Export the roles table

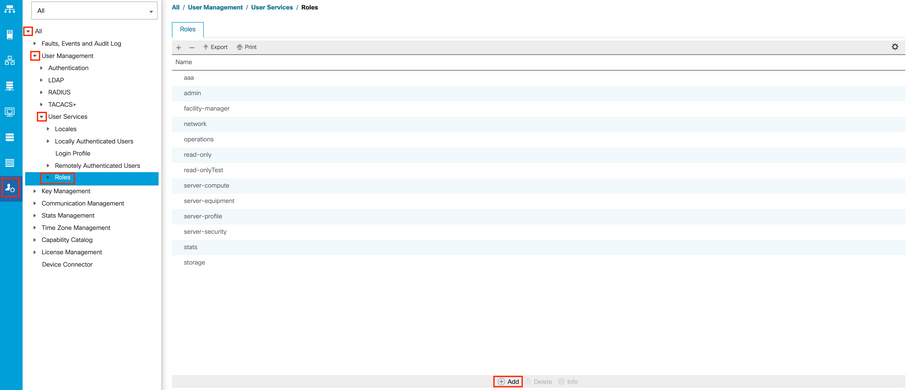point(215,47)
